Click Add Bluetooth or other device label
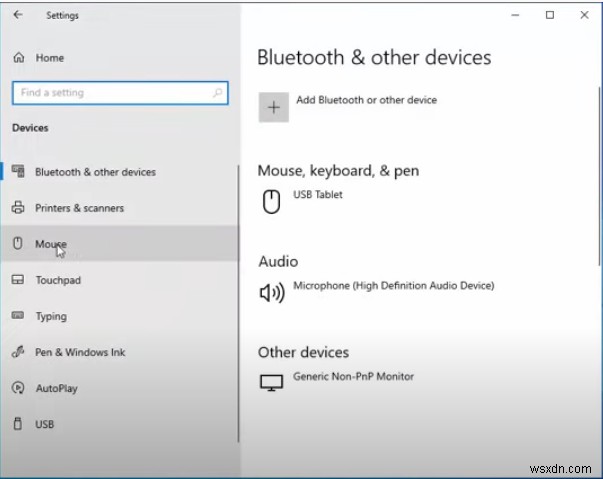Screen dimensions: 603x479 pos(365,100)
